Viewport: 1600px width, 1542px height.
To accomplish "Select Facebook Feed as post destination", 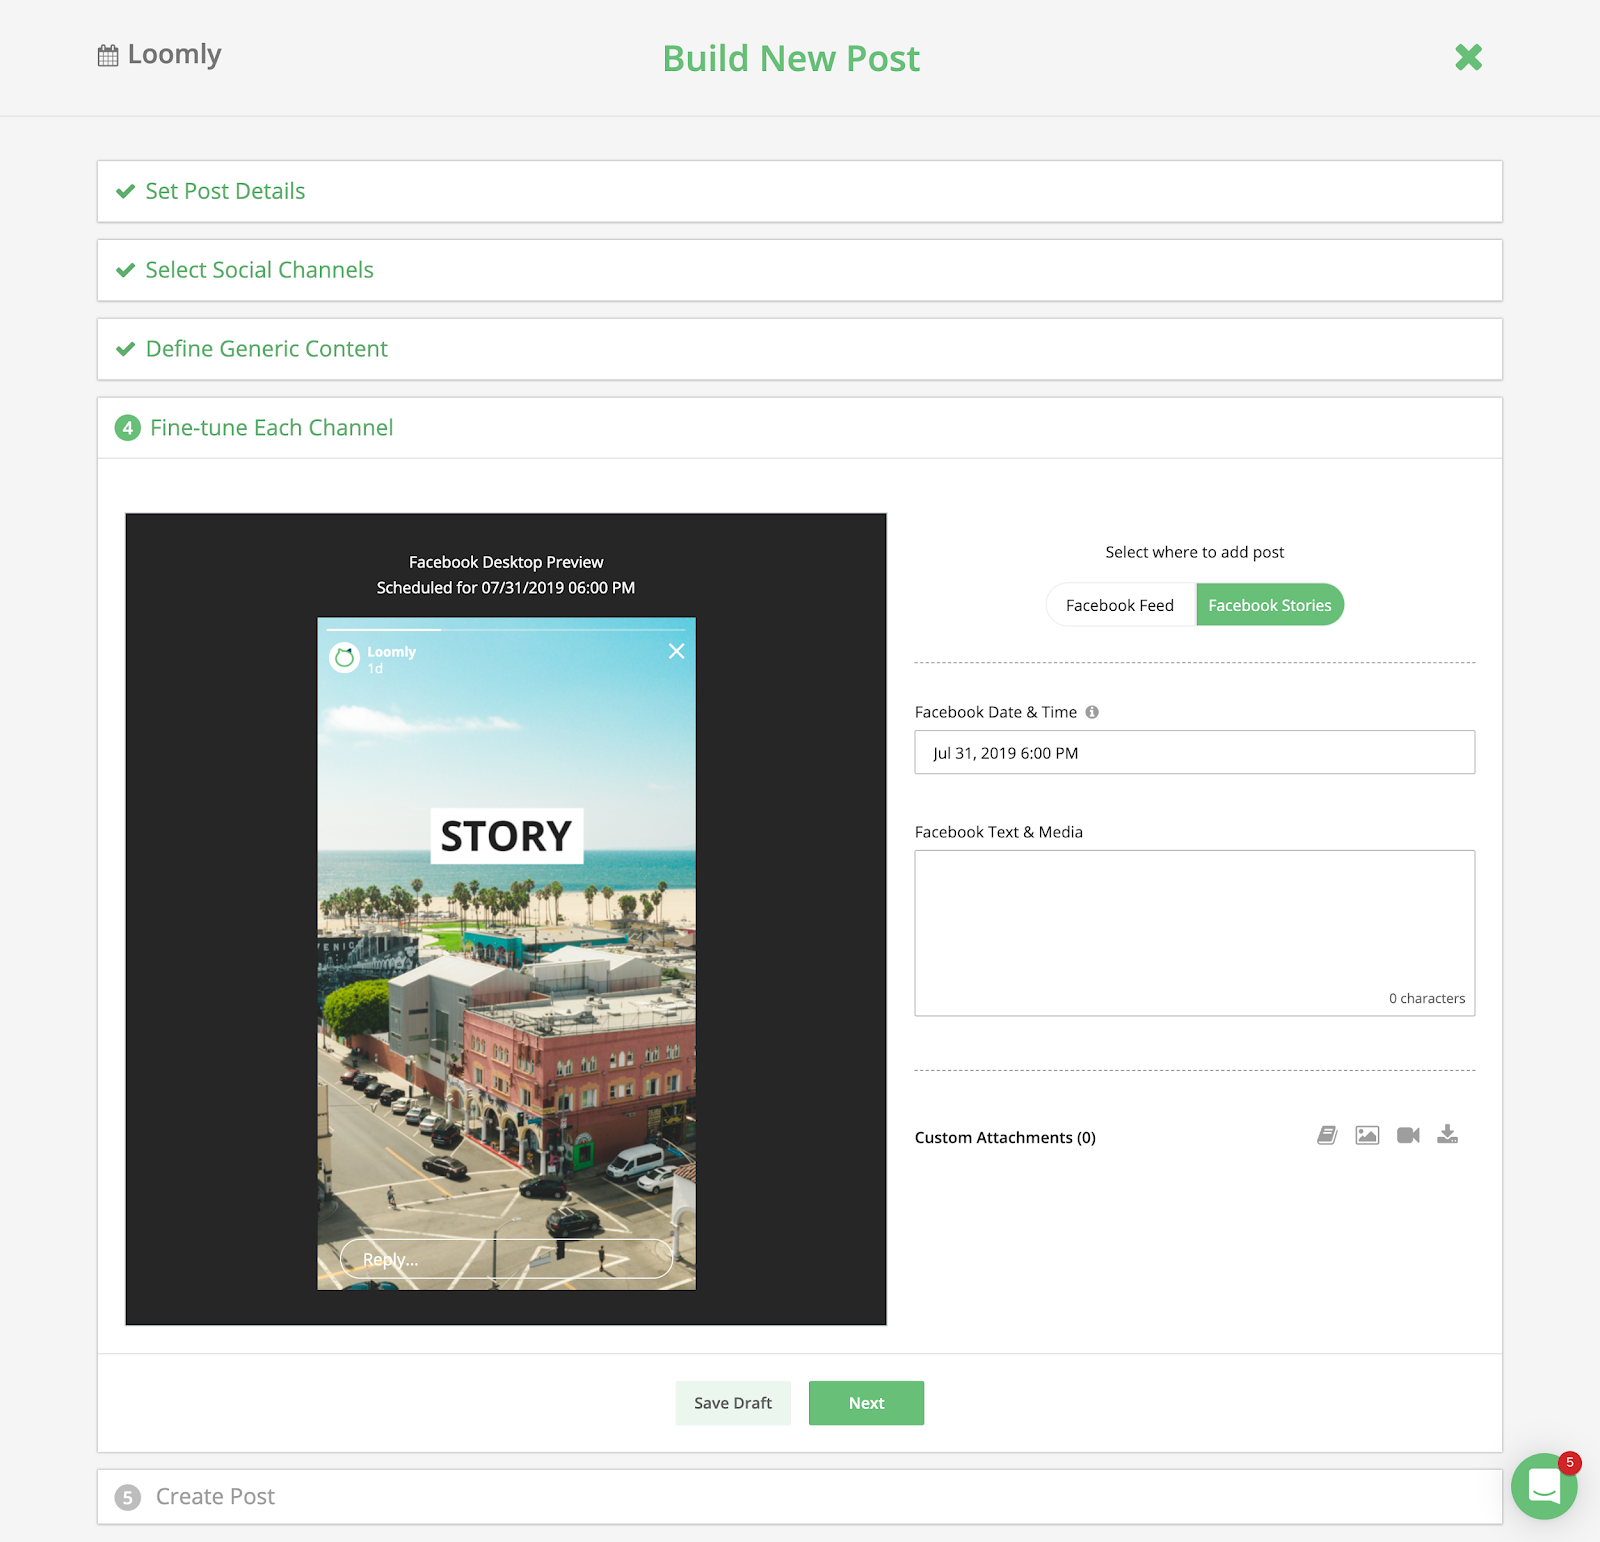I will click(x=1120, y=604).
